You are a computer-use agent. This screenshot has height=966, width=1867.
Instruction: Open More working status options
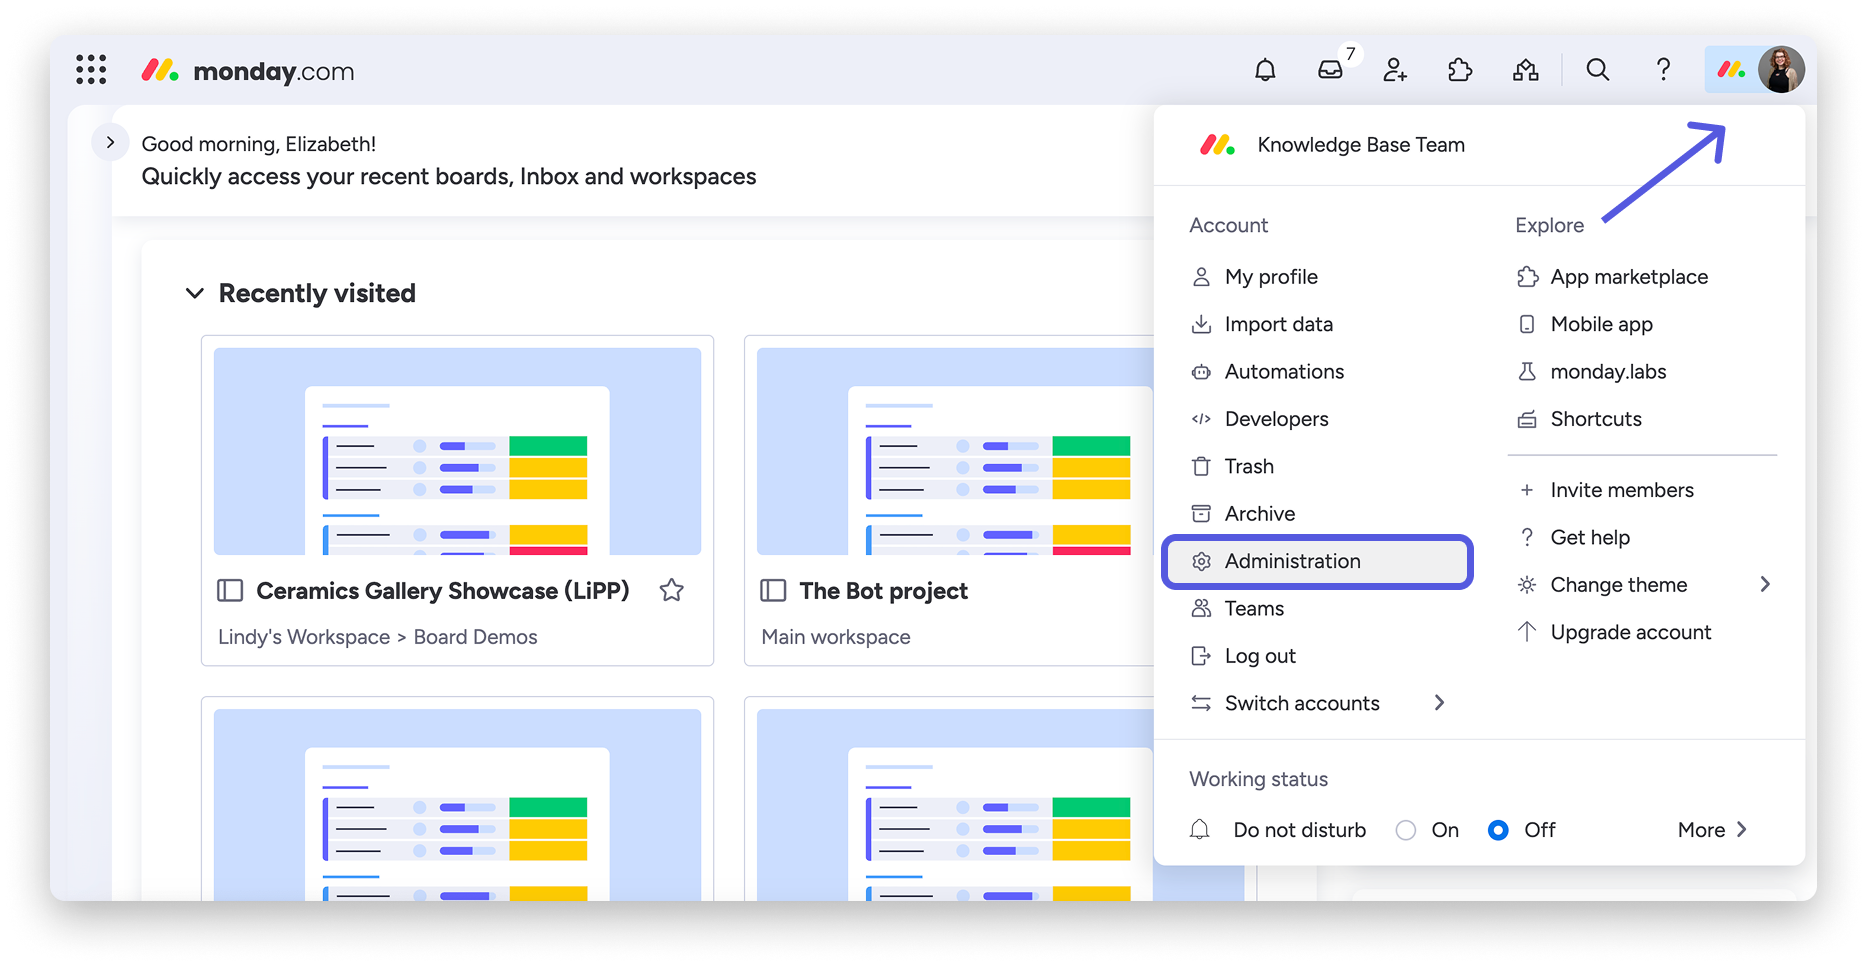pyautogui.click(x=1712, y=830)
